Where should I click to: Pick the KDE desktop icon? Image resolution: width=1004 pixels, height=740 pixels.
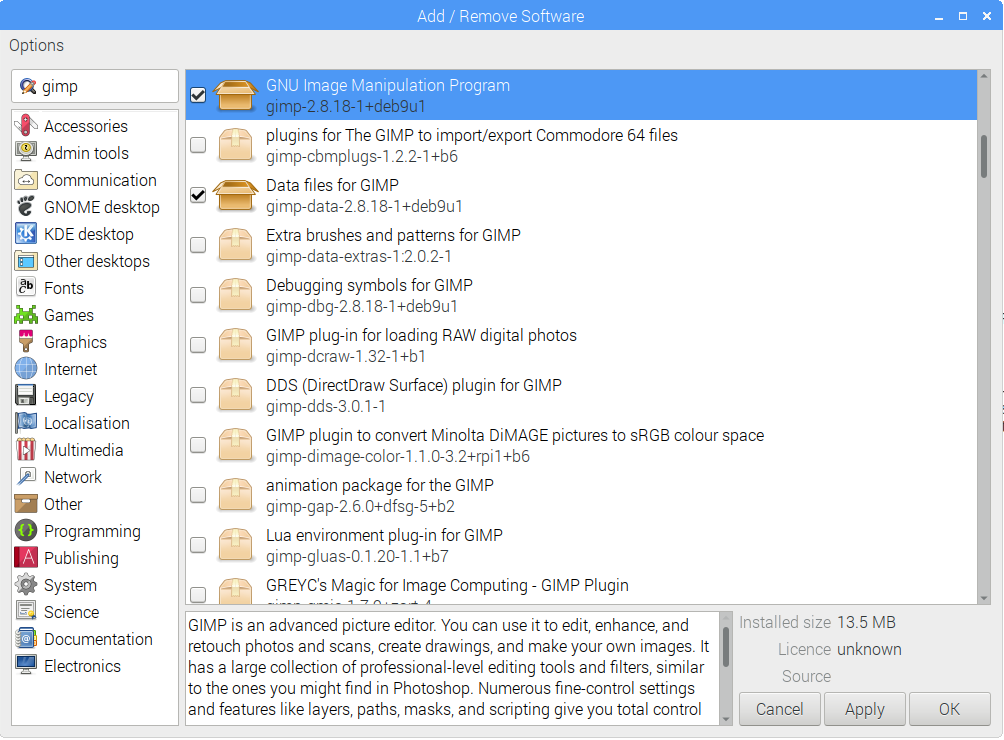click(26, 234)
